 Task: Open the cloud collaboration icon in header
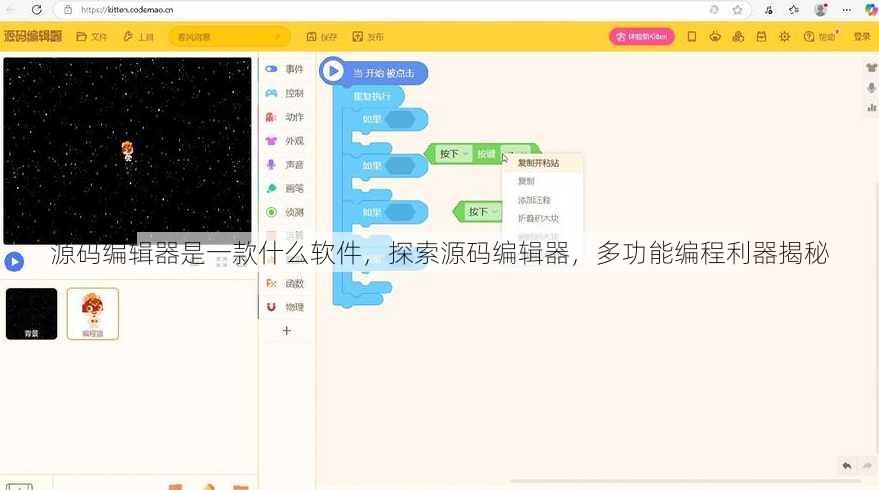(x=738, y=36)
